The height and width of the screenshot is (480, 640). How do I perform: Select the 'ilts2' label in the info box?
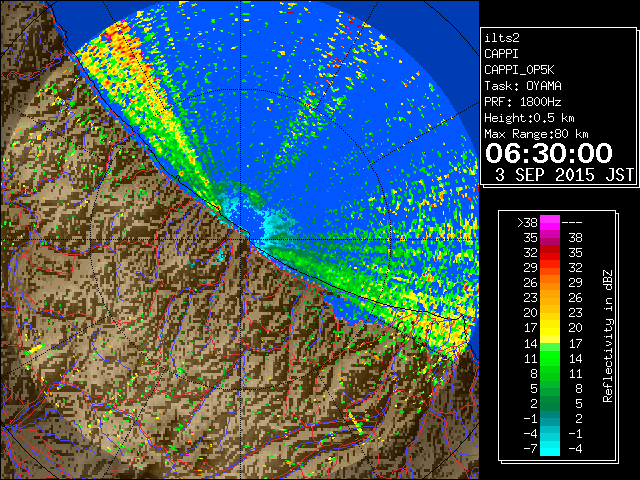tap(502, 38)
